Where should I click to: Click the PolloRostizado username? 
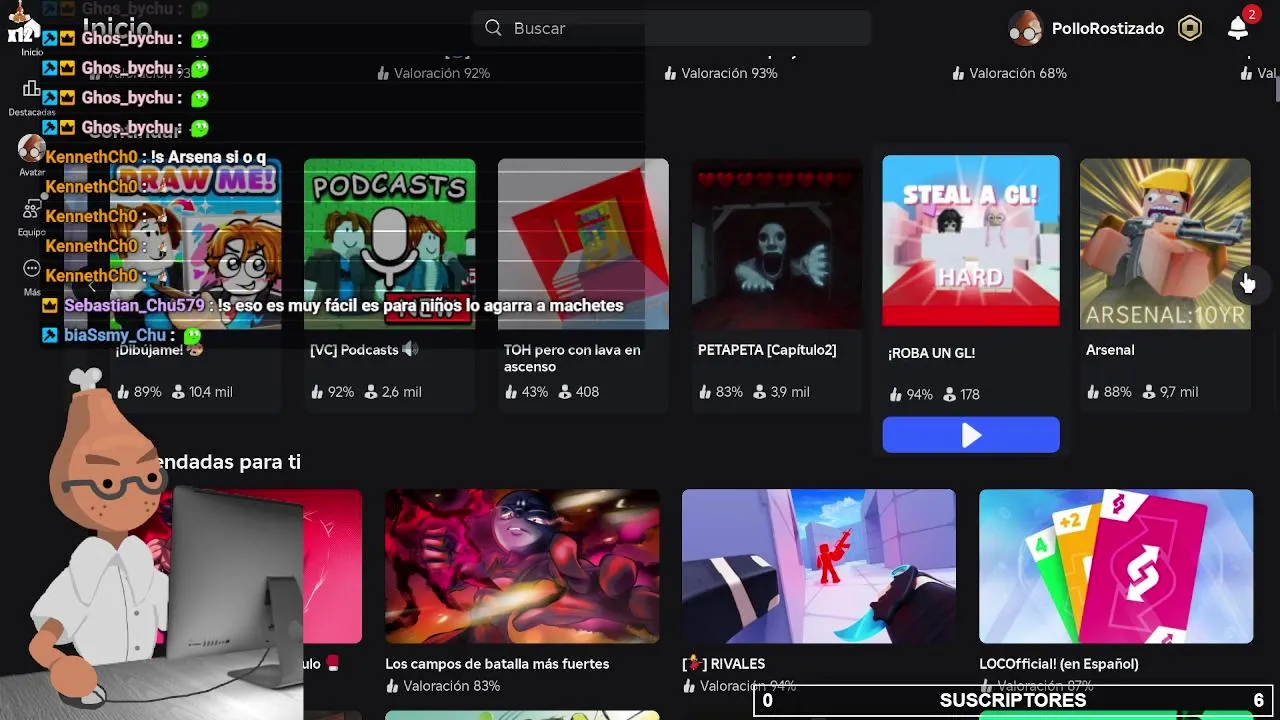click(x=1108, y=28)
